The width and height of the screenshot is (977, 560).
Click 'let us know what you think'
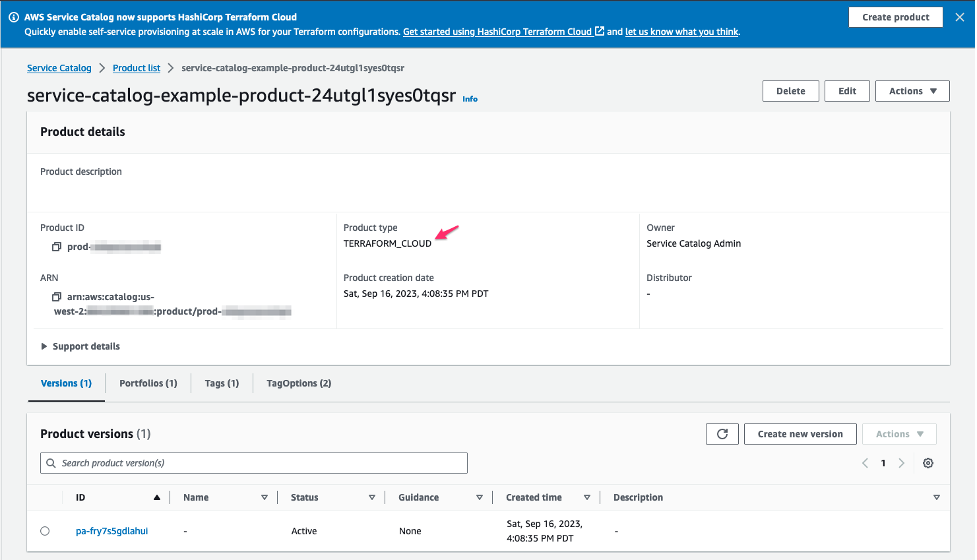point(682,32)
